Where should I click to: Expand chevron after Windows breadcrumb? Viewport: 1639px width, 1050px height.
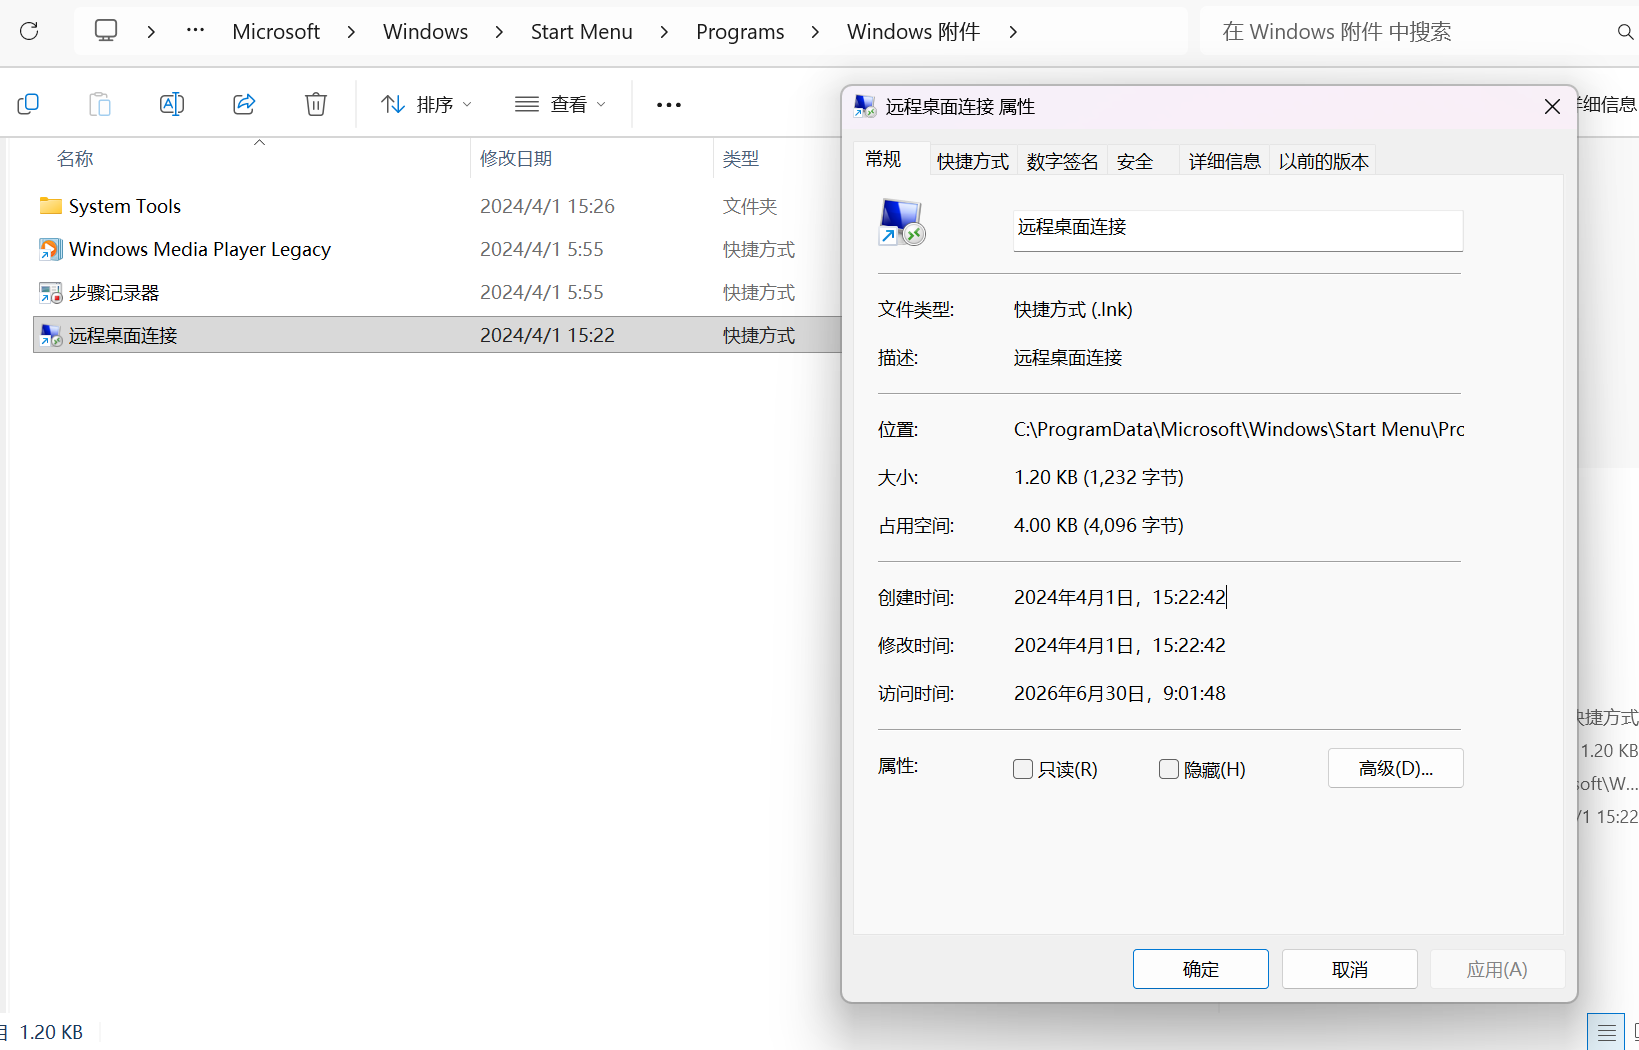[x=499, y=32]
